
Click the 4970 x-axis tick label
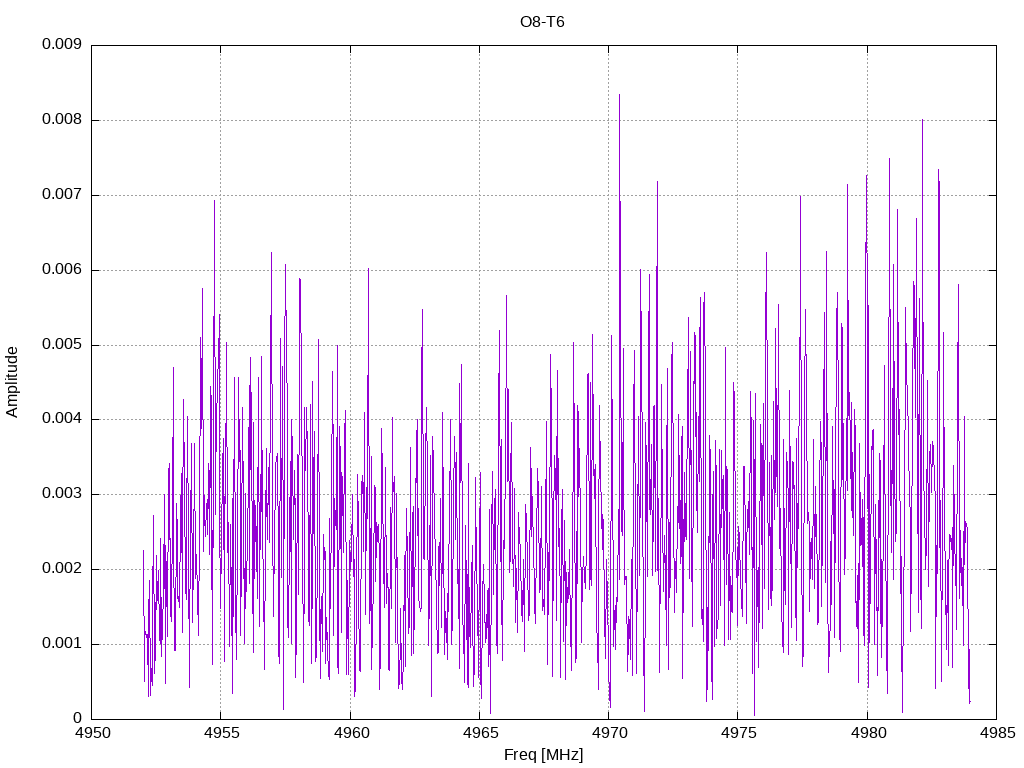(x=609, y=733)
